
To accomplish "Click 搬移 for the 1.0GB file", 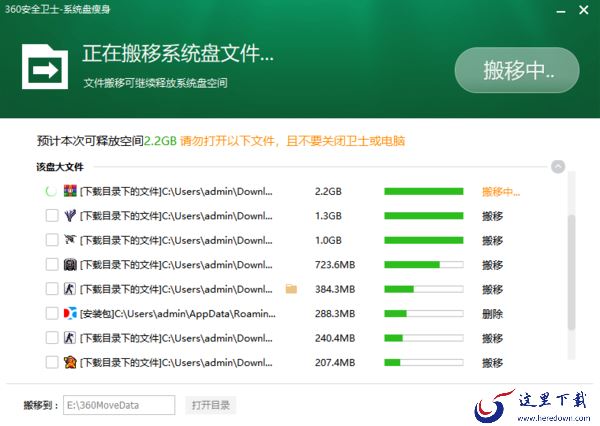I will (492, 240).
